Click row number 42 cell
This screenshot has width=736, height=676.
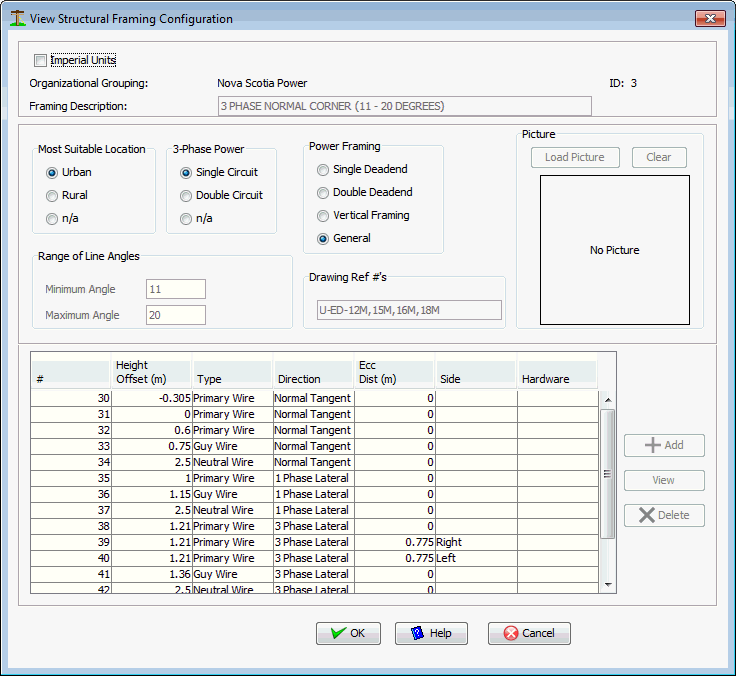coord(71,588)
